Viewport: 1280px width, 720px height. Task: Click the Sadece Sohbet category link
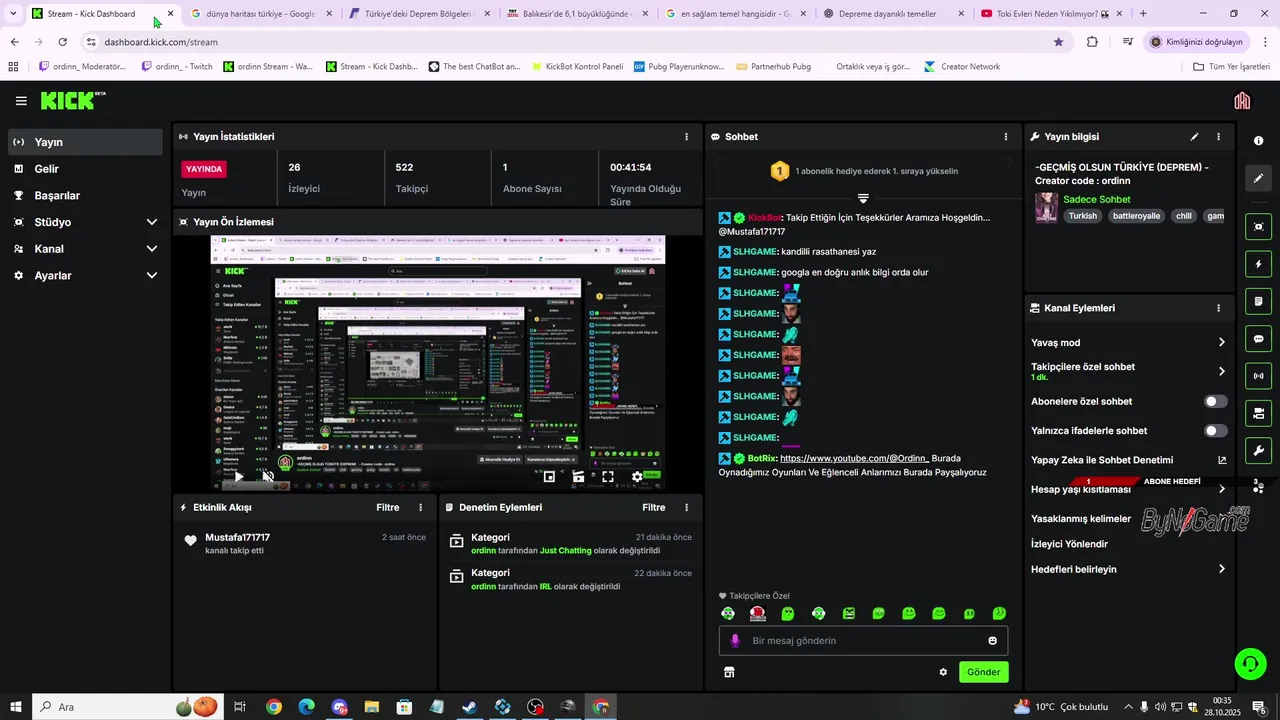point(1096,199)
